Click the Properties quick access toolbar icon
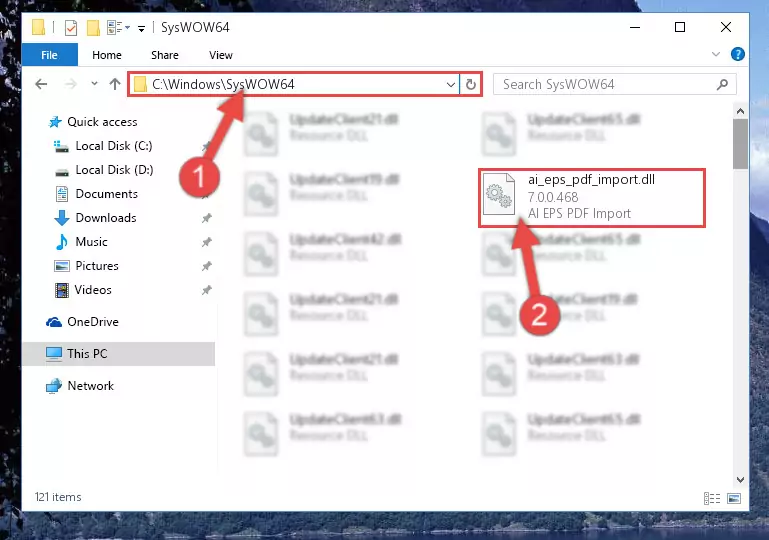 [71, 28]
